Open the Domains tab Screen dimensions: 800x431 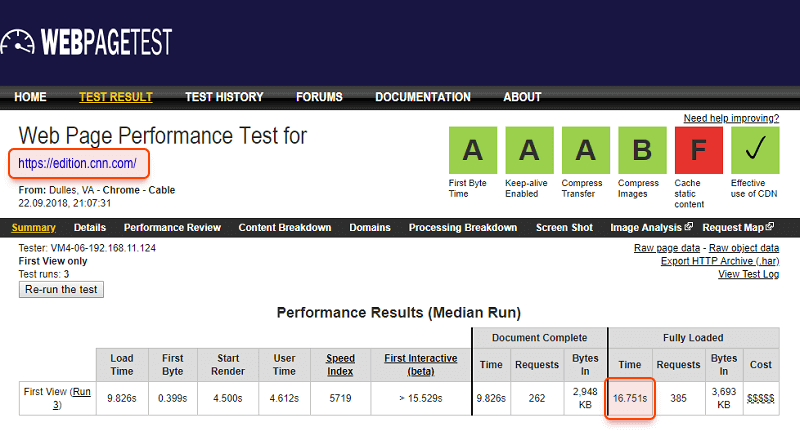(x=370, y=227)
